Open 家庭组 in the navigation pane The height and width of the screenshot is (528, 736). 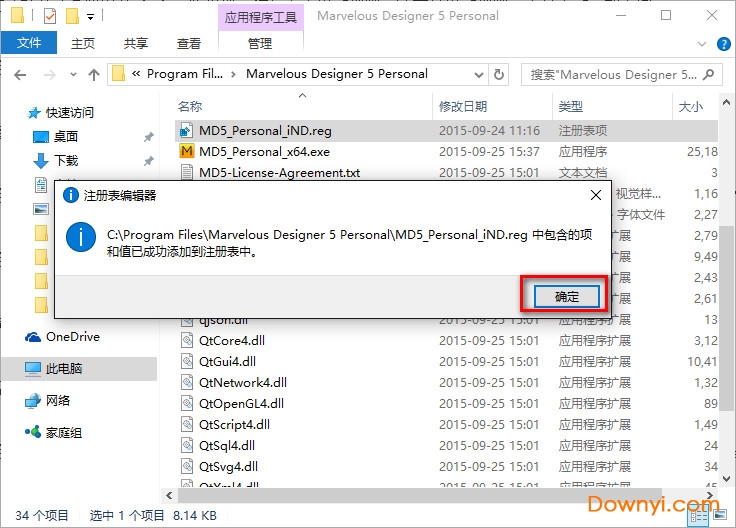(x=64, y=432)
